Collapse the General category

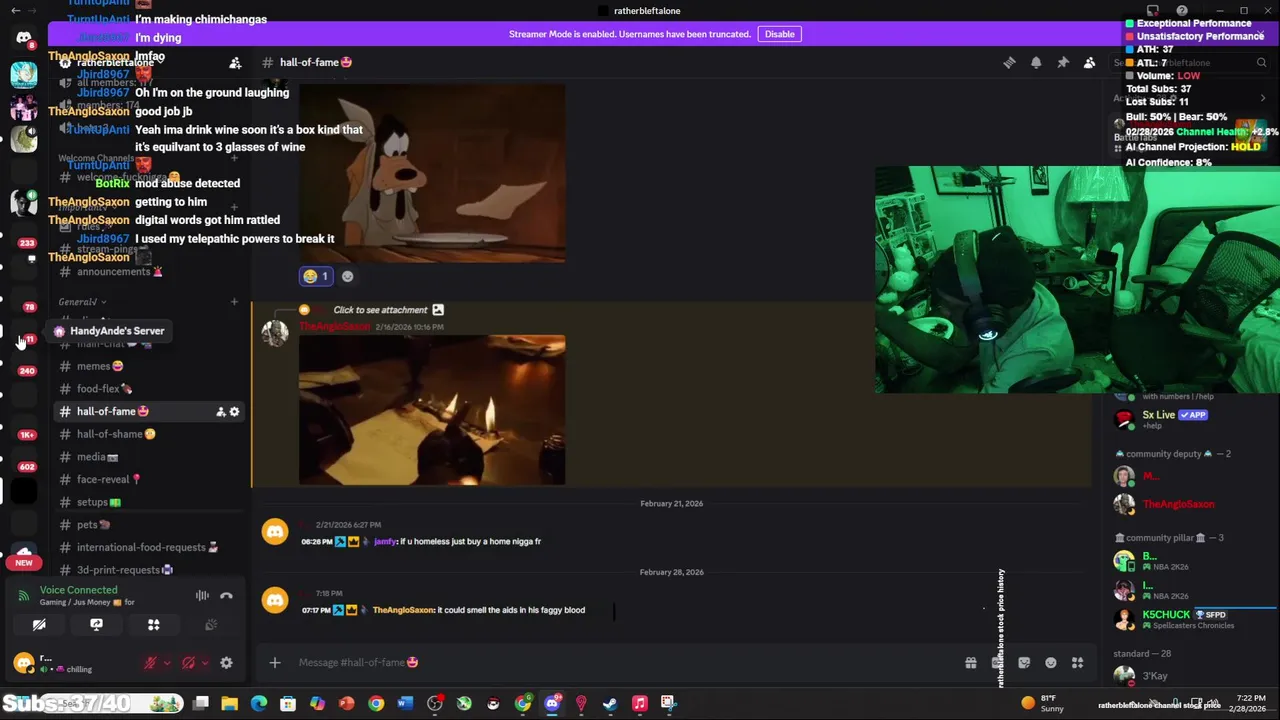click(x=82, y=302)
